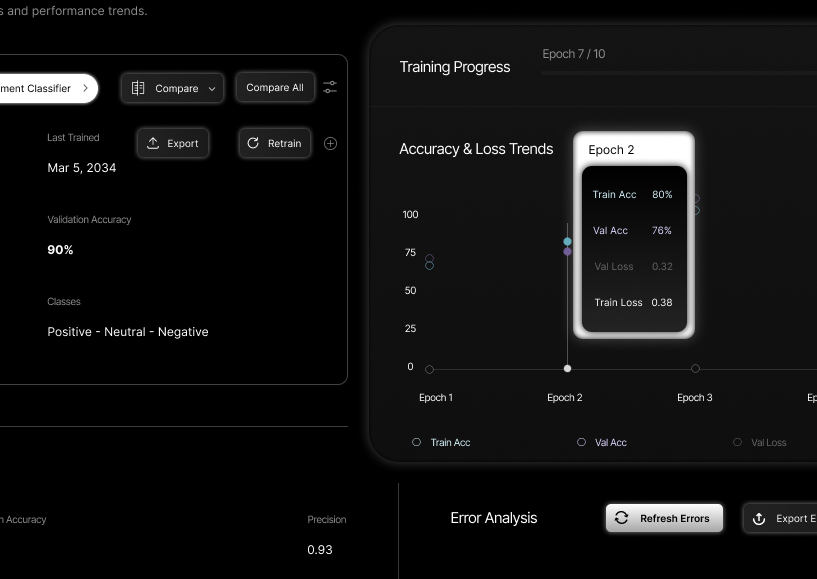Open the Compare dropdown
The width and height of the screenshot is (817, 579).
pos(172,88)
